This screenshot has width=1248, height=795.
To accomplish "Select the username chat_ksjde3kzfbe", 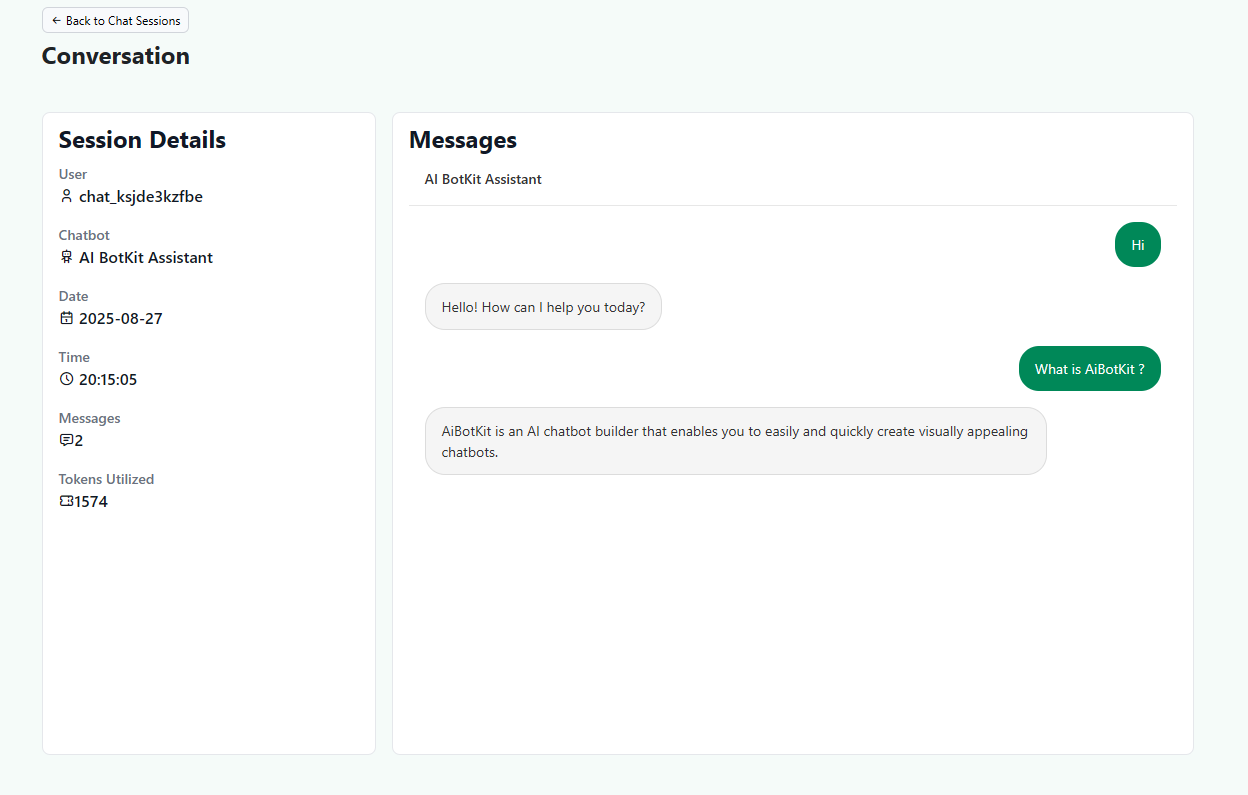I will pos(140,196).
